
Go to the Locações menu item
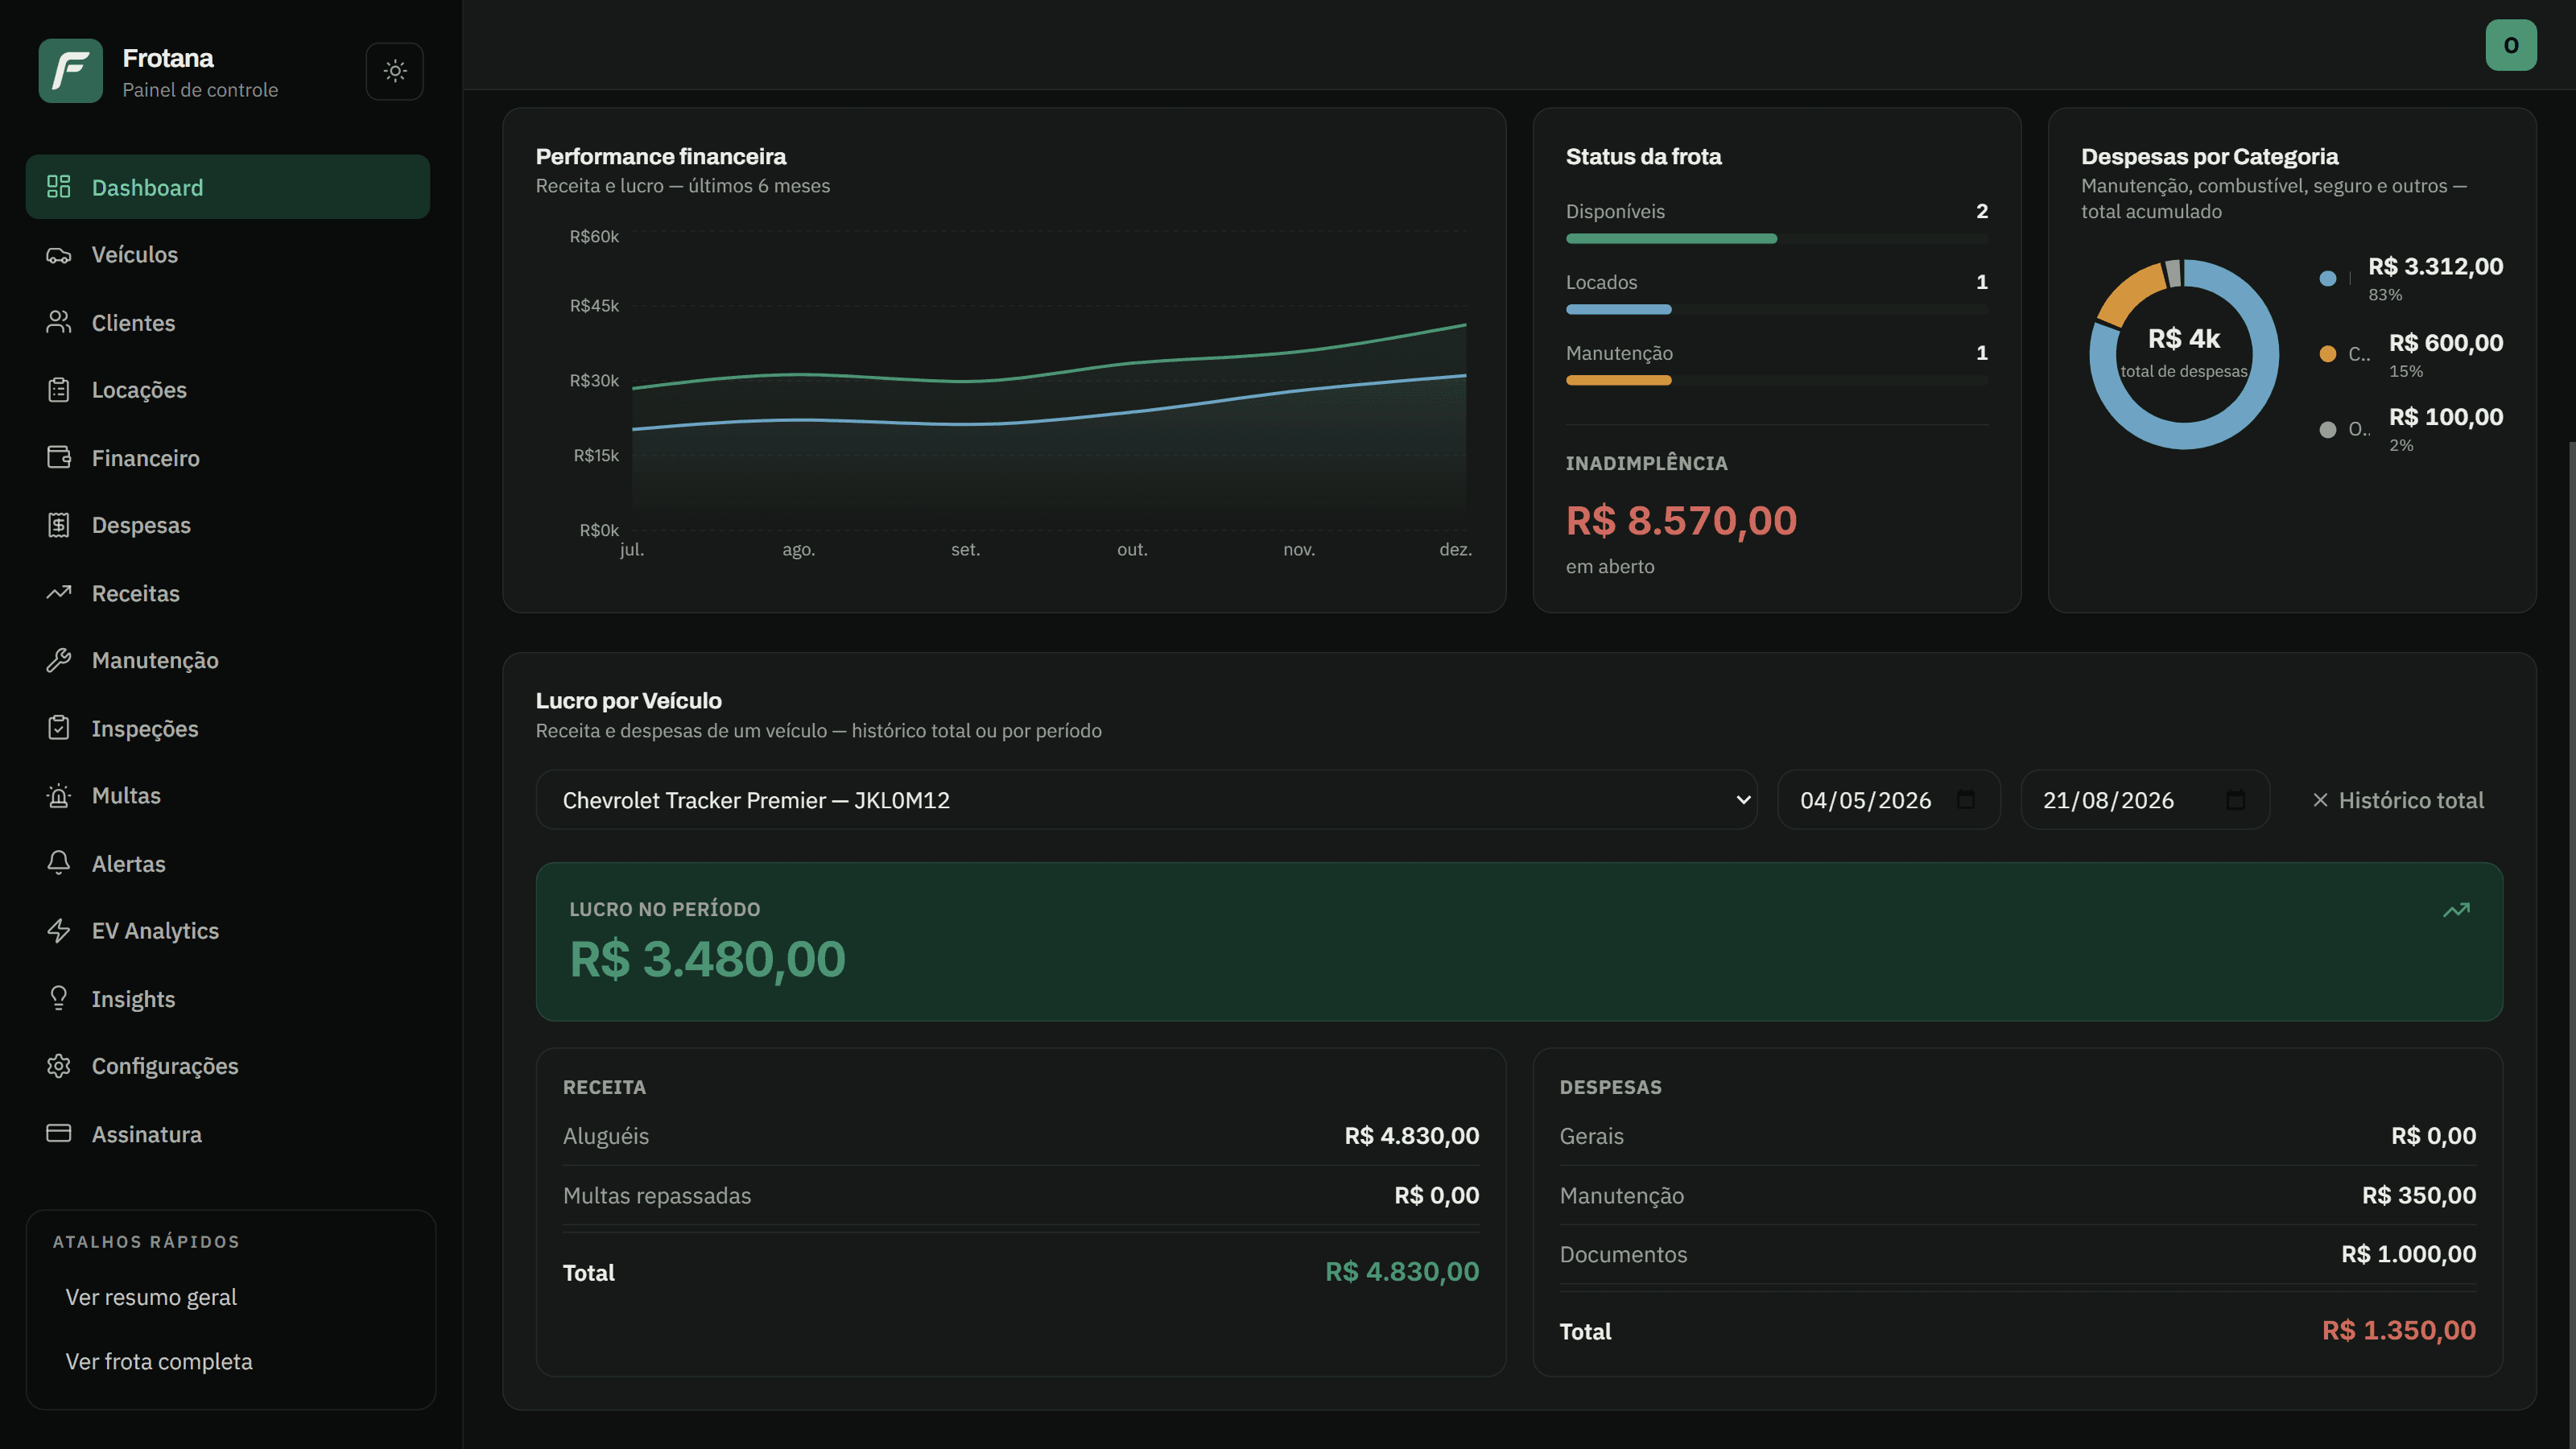pyautogui.click(x=228, y=390)
